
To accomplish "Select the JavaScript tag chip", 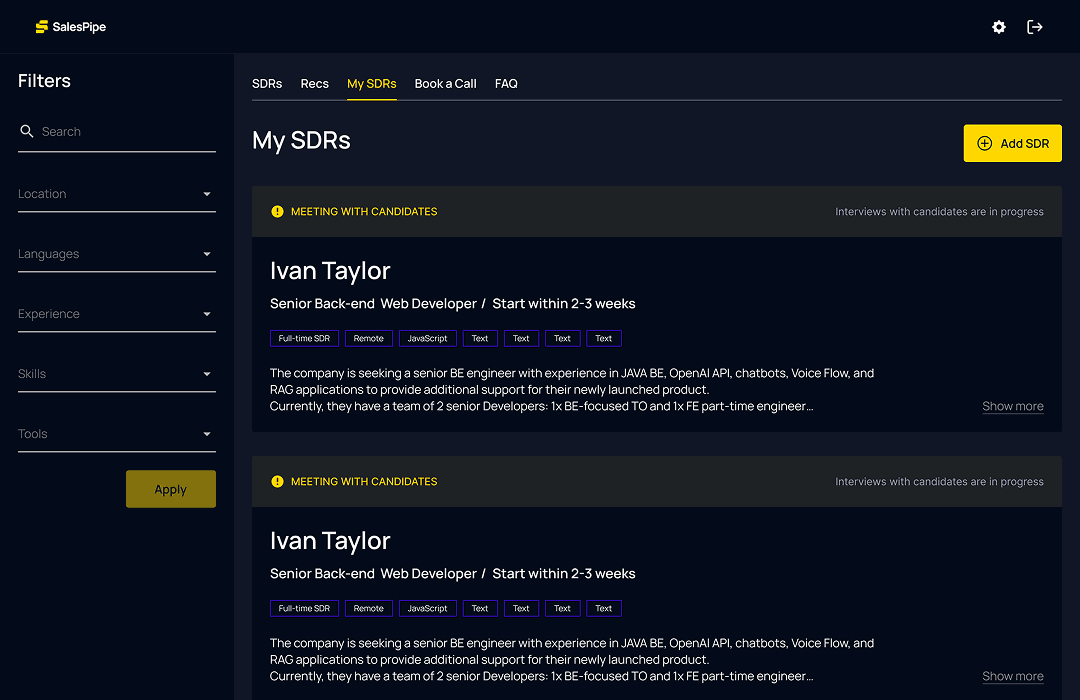I will pyautogui.click(x=427, y=338).
